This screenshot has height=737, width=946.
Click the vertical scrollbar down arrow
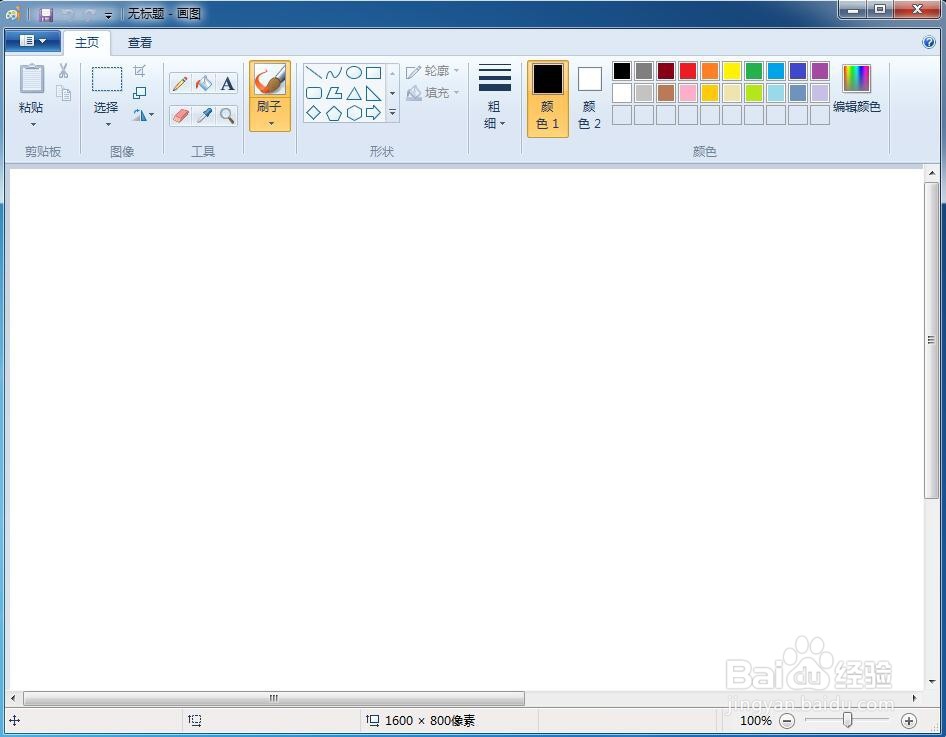pos(932,682)
